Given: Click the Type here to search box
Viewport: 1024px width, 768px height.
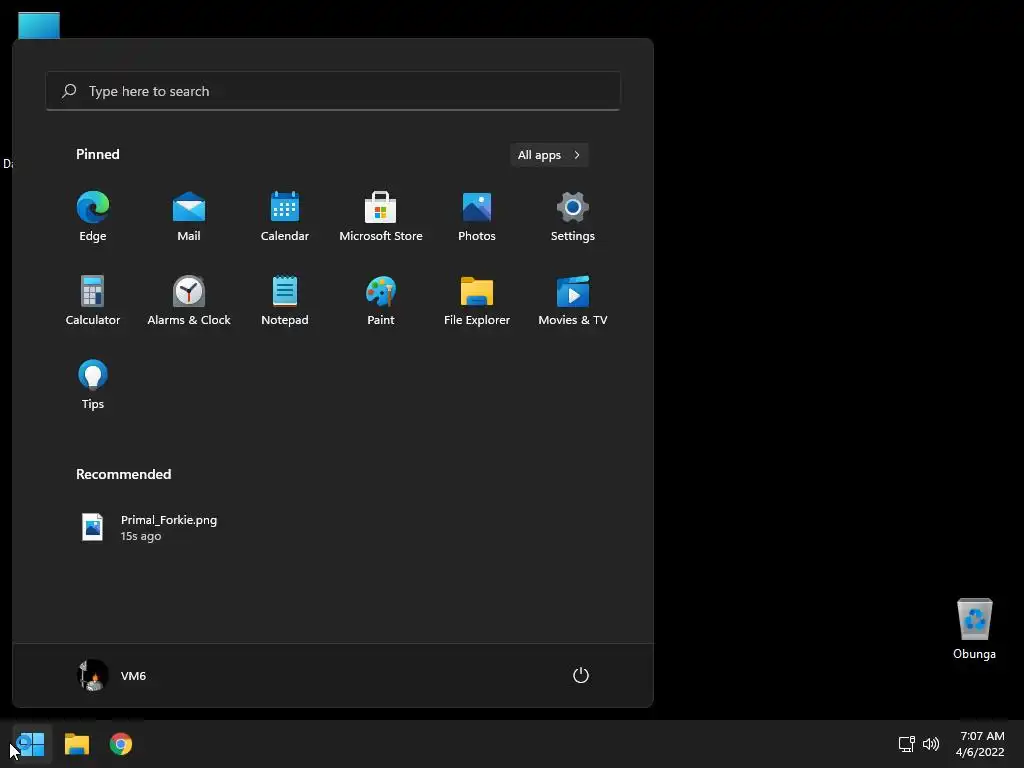Looking at the screenshot, I should [x=333, y=91].
